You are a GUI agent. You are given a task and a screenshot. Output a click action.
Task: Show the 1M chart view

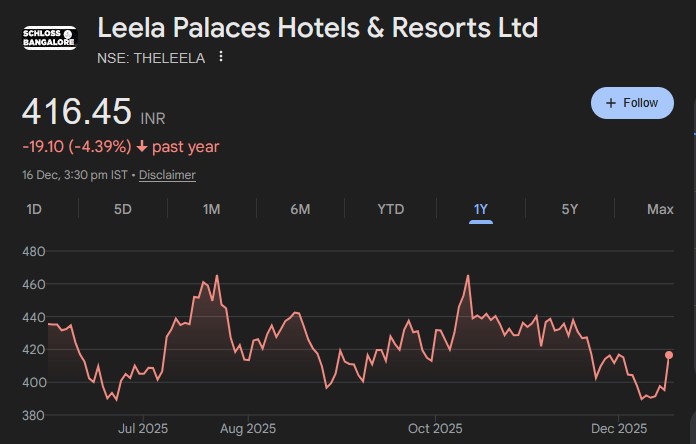coord(211,209)
